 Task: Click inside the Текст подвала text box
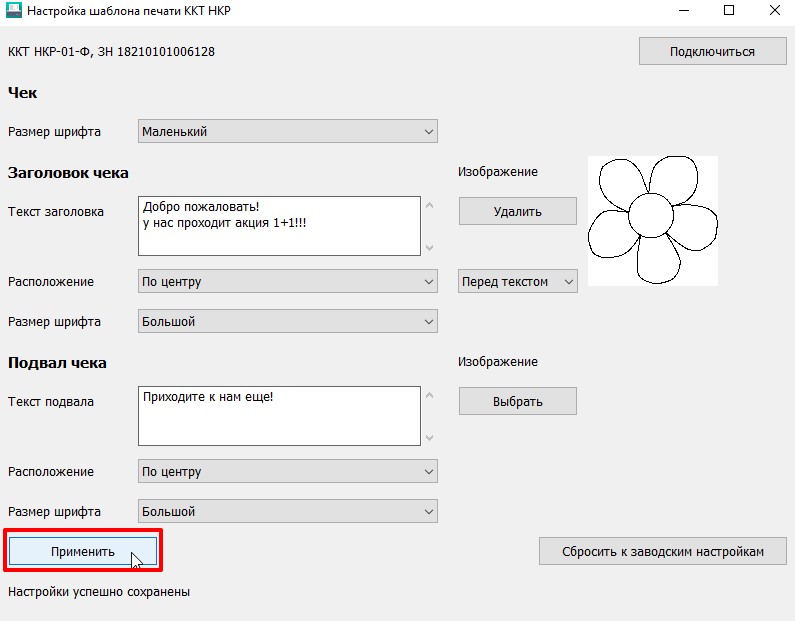(279, 416)
